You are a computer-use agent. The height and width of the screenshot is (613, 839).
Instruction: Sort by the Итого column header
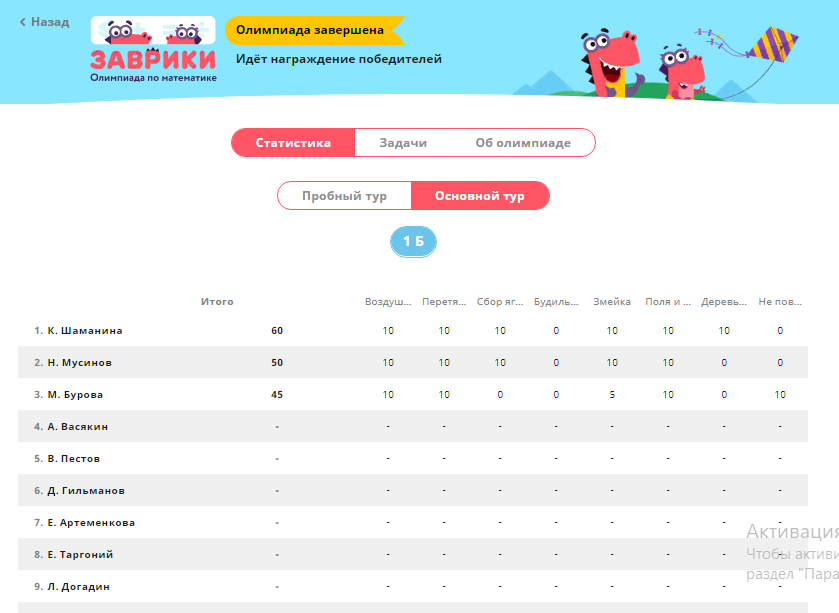click(x=217, y=302)
